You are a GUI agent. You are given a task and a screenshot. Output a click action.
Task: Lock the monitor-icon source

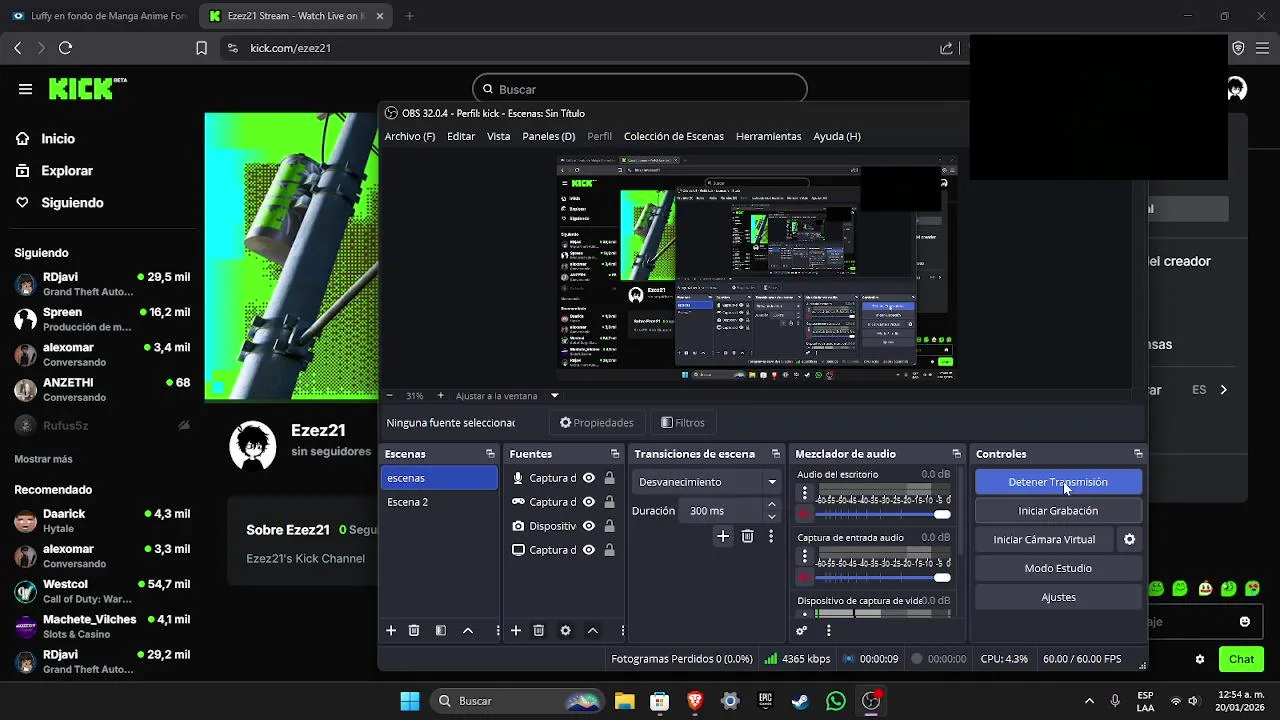coord(609,550)
